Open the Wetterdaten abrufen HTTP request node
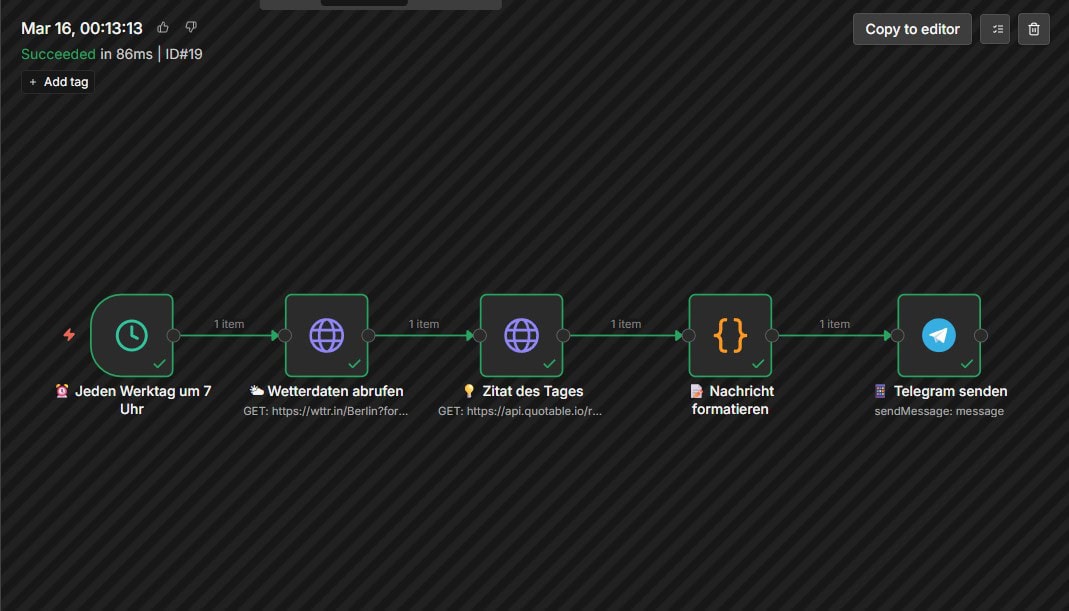Screen dimensions: 1069x611 pos(326,334)
